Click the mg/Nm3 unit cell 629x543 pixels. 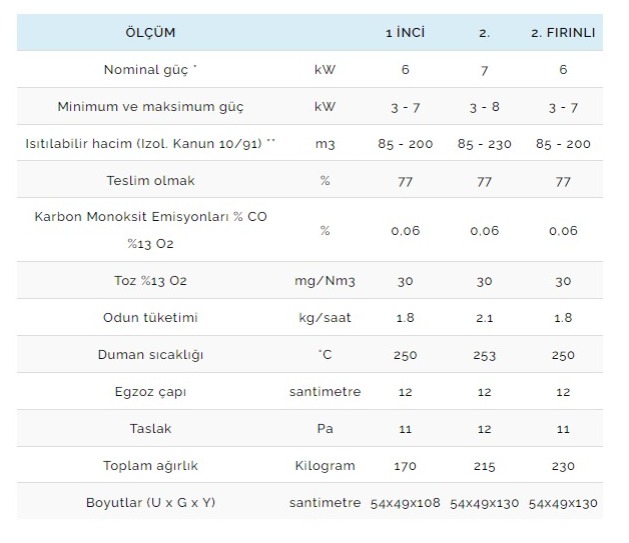coord(324,281)
